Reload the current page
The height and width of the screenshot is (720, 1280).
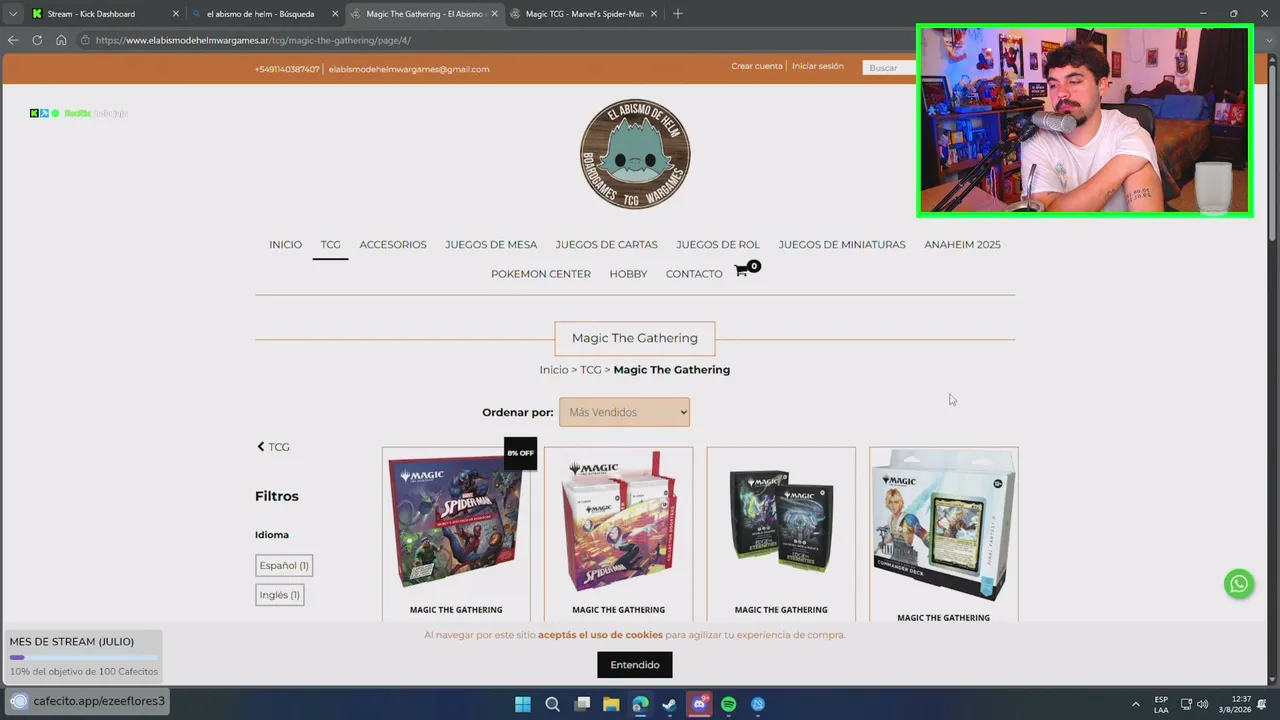[37, 40]
